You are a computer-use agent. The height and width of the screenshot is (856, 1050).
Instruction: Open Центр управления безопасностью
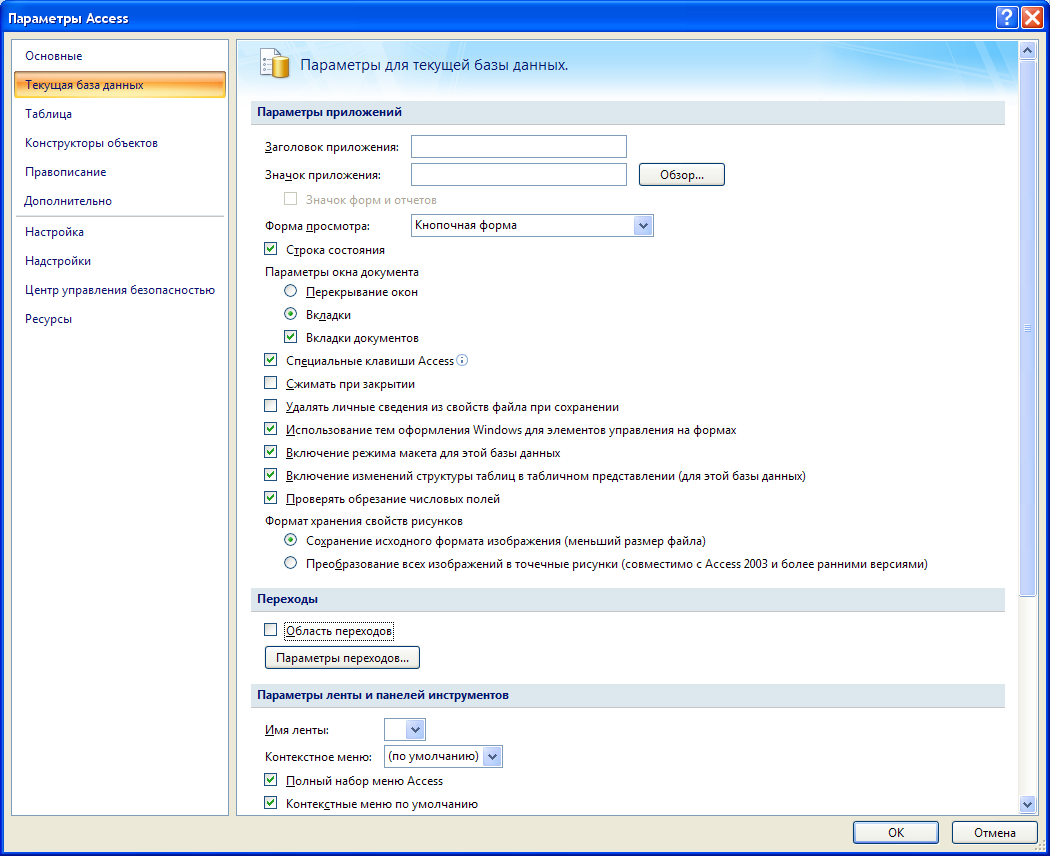click(120, 290)
